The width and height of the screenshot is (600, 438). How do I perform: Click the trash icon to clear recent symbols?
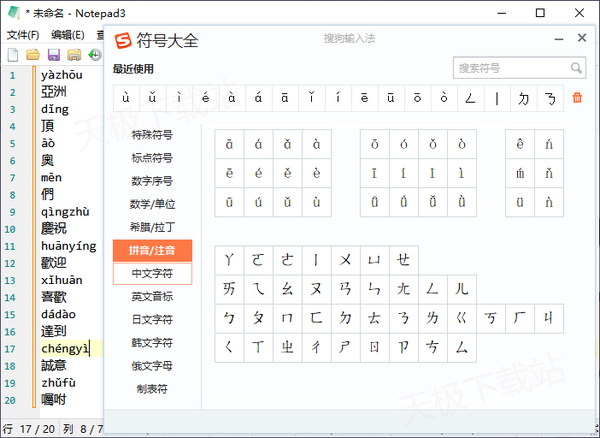click(x=576, y=98)
